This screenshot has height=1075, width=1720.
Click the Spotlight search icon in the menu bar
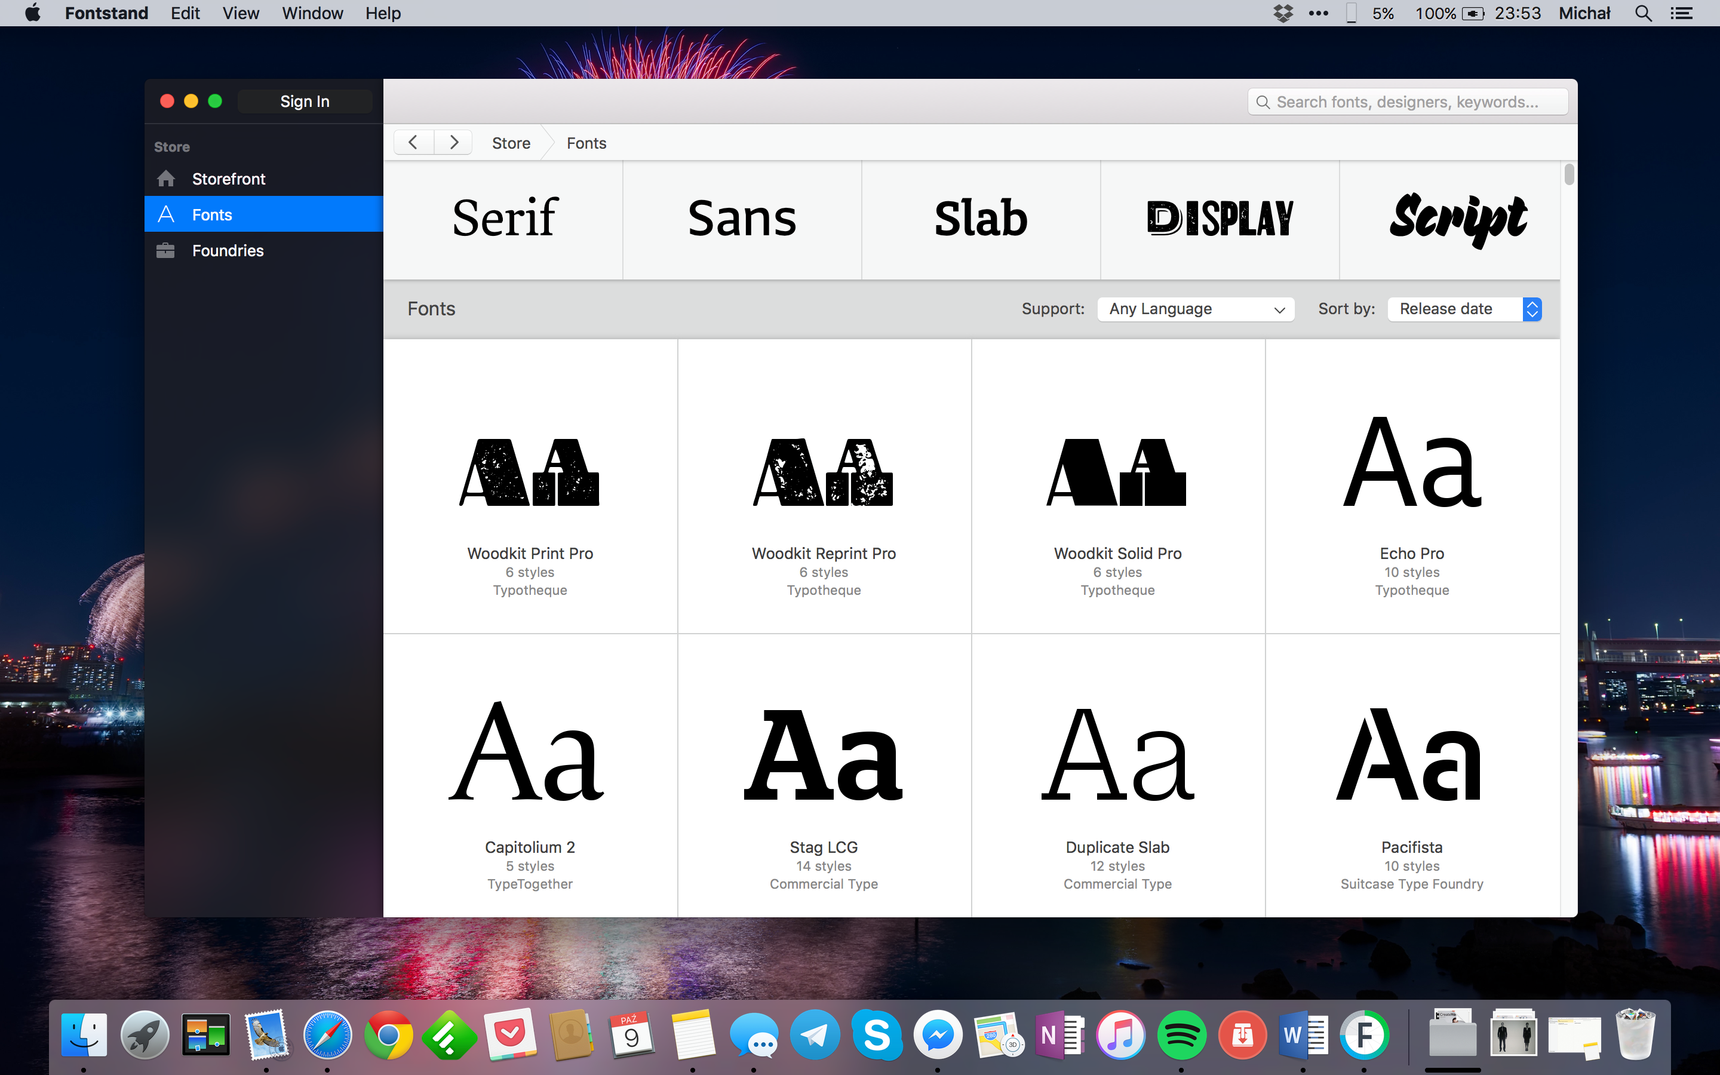(x=1643, y=13)
